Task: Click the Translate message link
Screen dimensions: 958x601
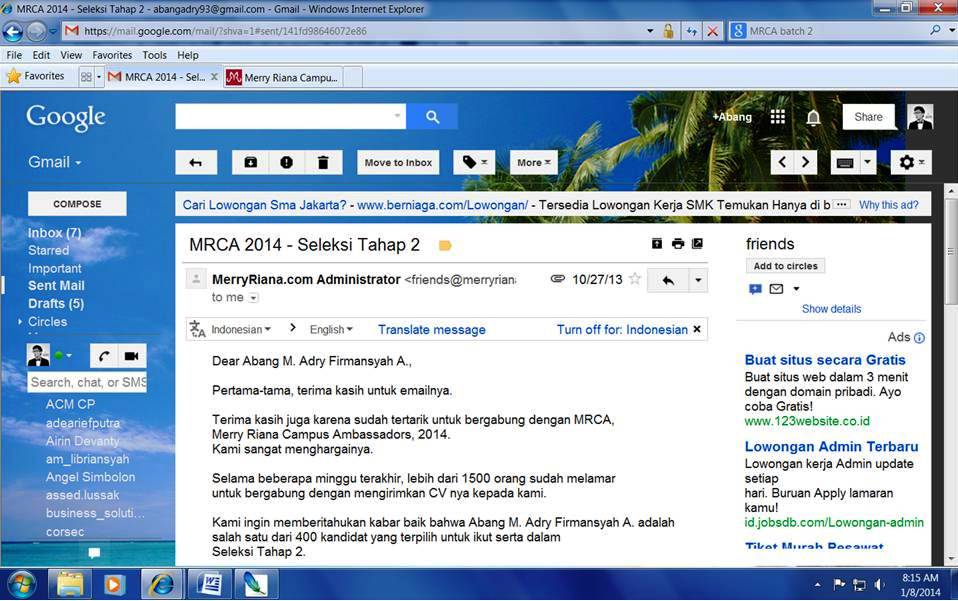Action: (x=431, y=330)
